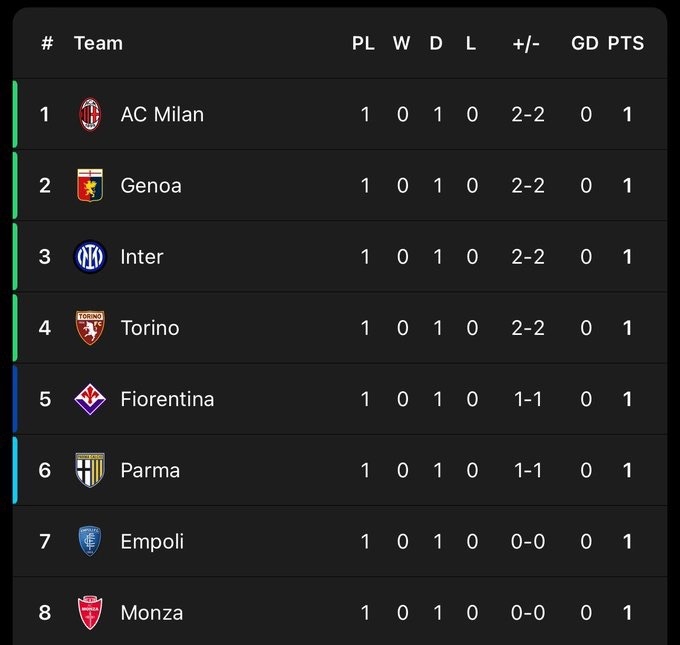The image size is (680, 645).
Task: Open the Inter club logo
Action: point(91,257)
